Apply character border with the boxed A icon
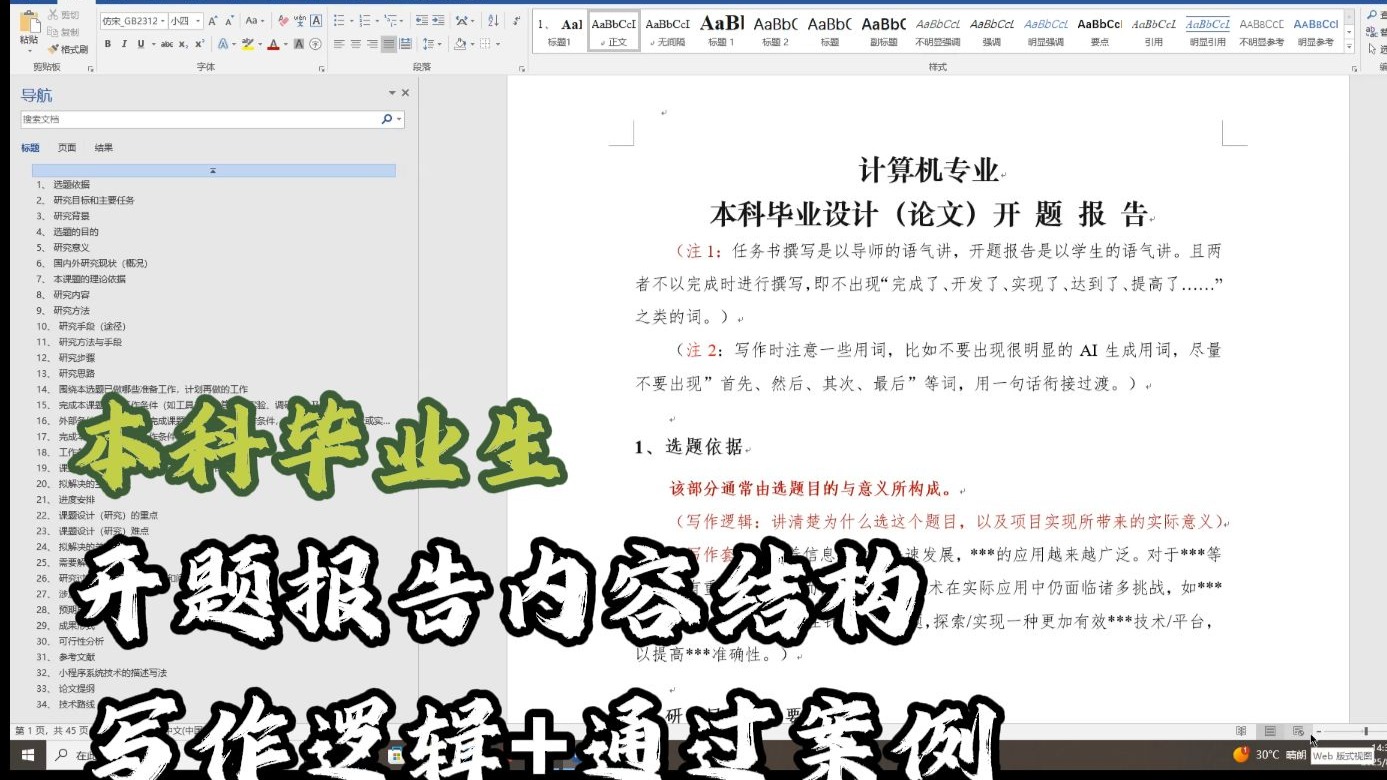This screenshot has width=1387, height=780. tap(316, 21)
